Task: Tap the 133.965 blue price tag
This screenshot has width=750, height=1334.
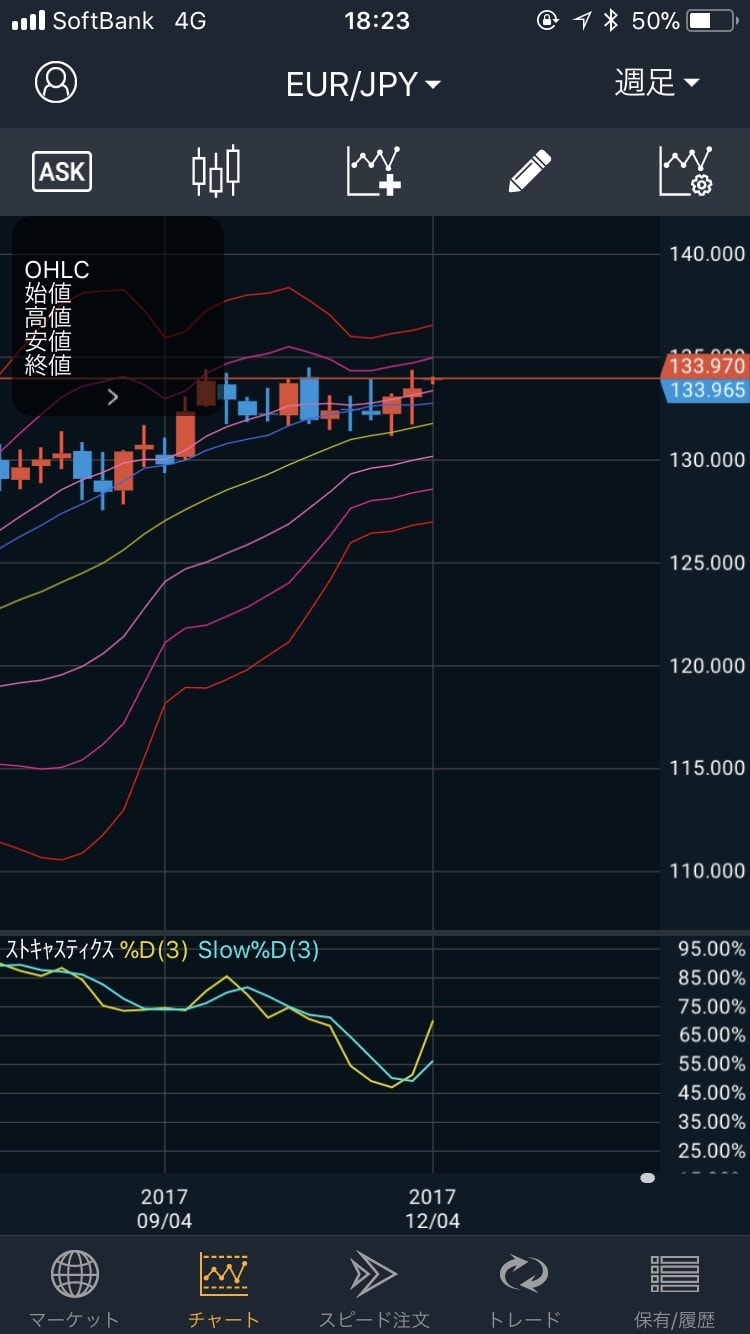Action: click(x=705, y=390)
